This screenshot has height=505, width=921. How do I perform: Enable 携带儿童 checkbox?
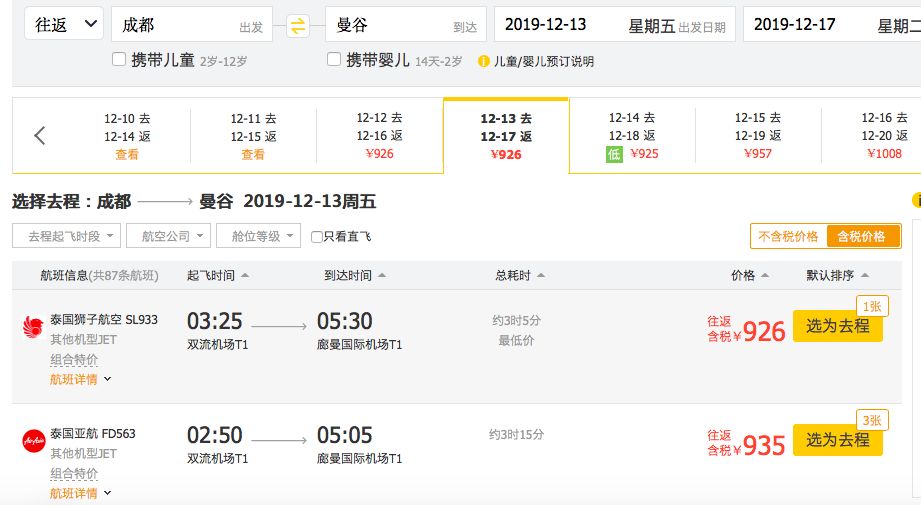click(119, 59)
